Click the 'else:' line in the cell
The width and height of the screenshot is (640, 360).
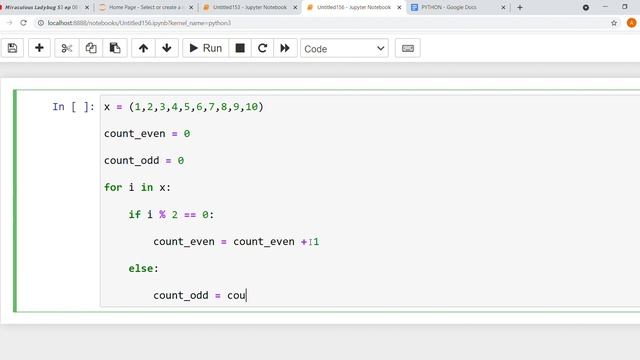pos(143,268)
